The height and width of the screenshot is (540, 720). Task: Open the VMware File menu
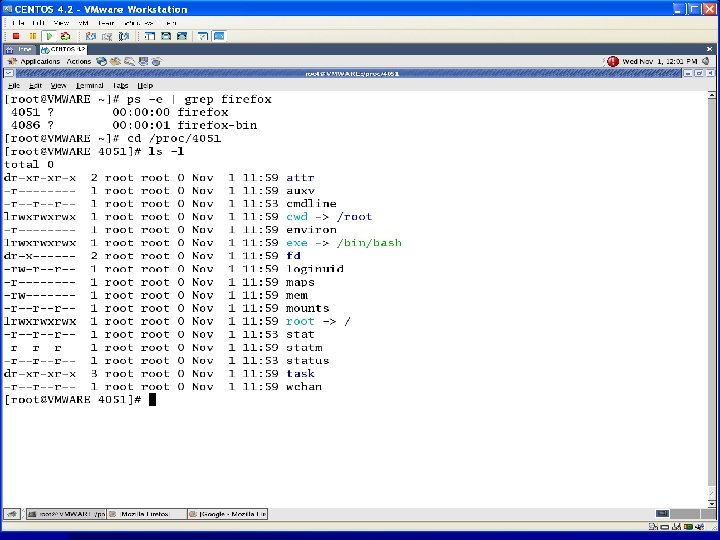pyautogui.click(x=18, y=22)
